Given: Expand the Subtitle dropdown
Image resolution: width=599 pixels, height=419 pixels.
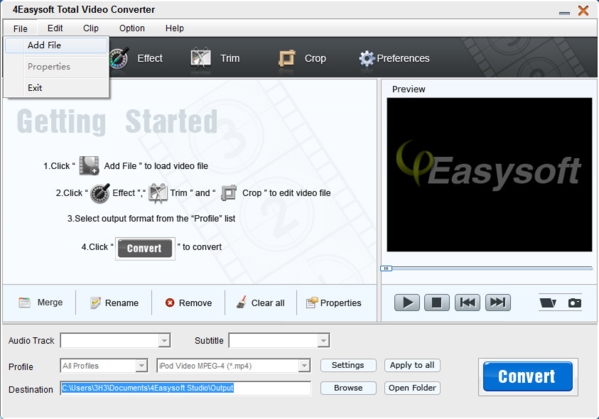Looking at the screenshot, I should click(x=323, y=340).
